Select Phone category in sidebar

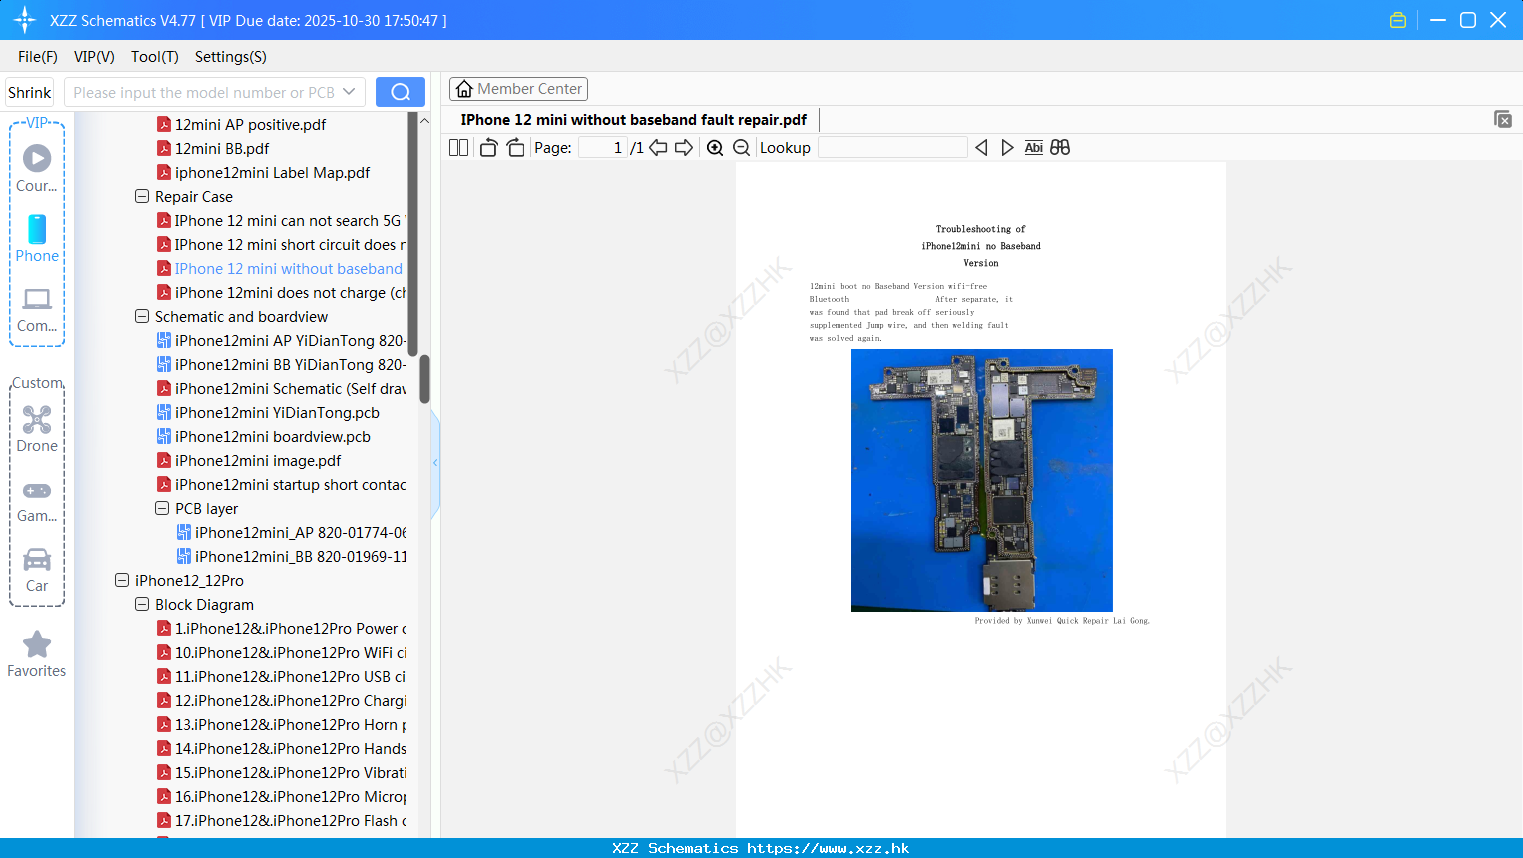37,238
